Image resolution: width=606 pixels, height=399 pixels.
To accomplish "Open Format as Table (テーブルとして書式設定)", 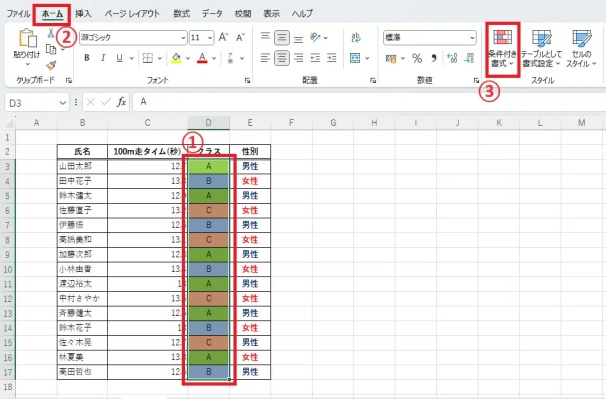I will [x=541, y=48].
